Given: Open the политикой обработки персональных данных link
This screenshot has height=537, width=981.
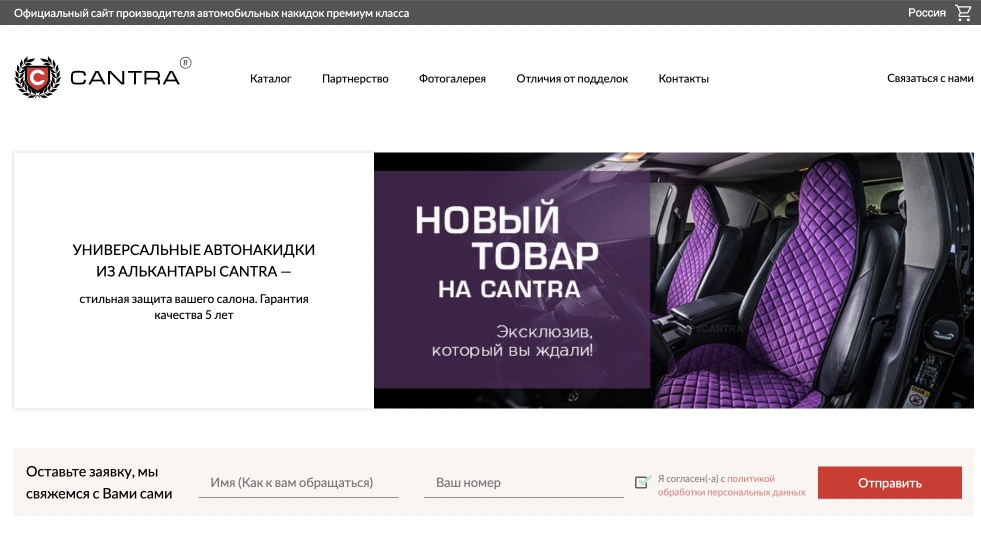Looking at the screenshot, I should coord(731,486).
